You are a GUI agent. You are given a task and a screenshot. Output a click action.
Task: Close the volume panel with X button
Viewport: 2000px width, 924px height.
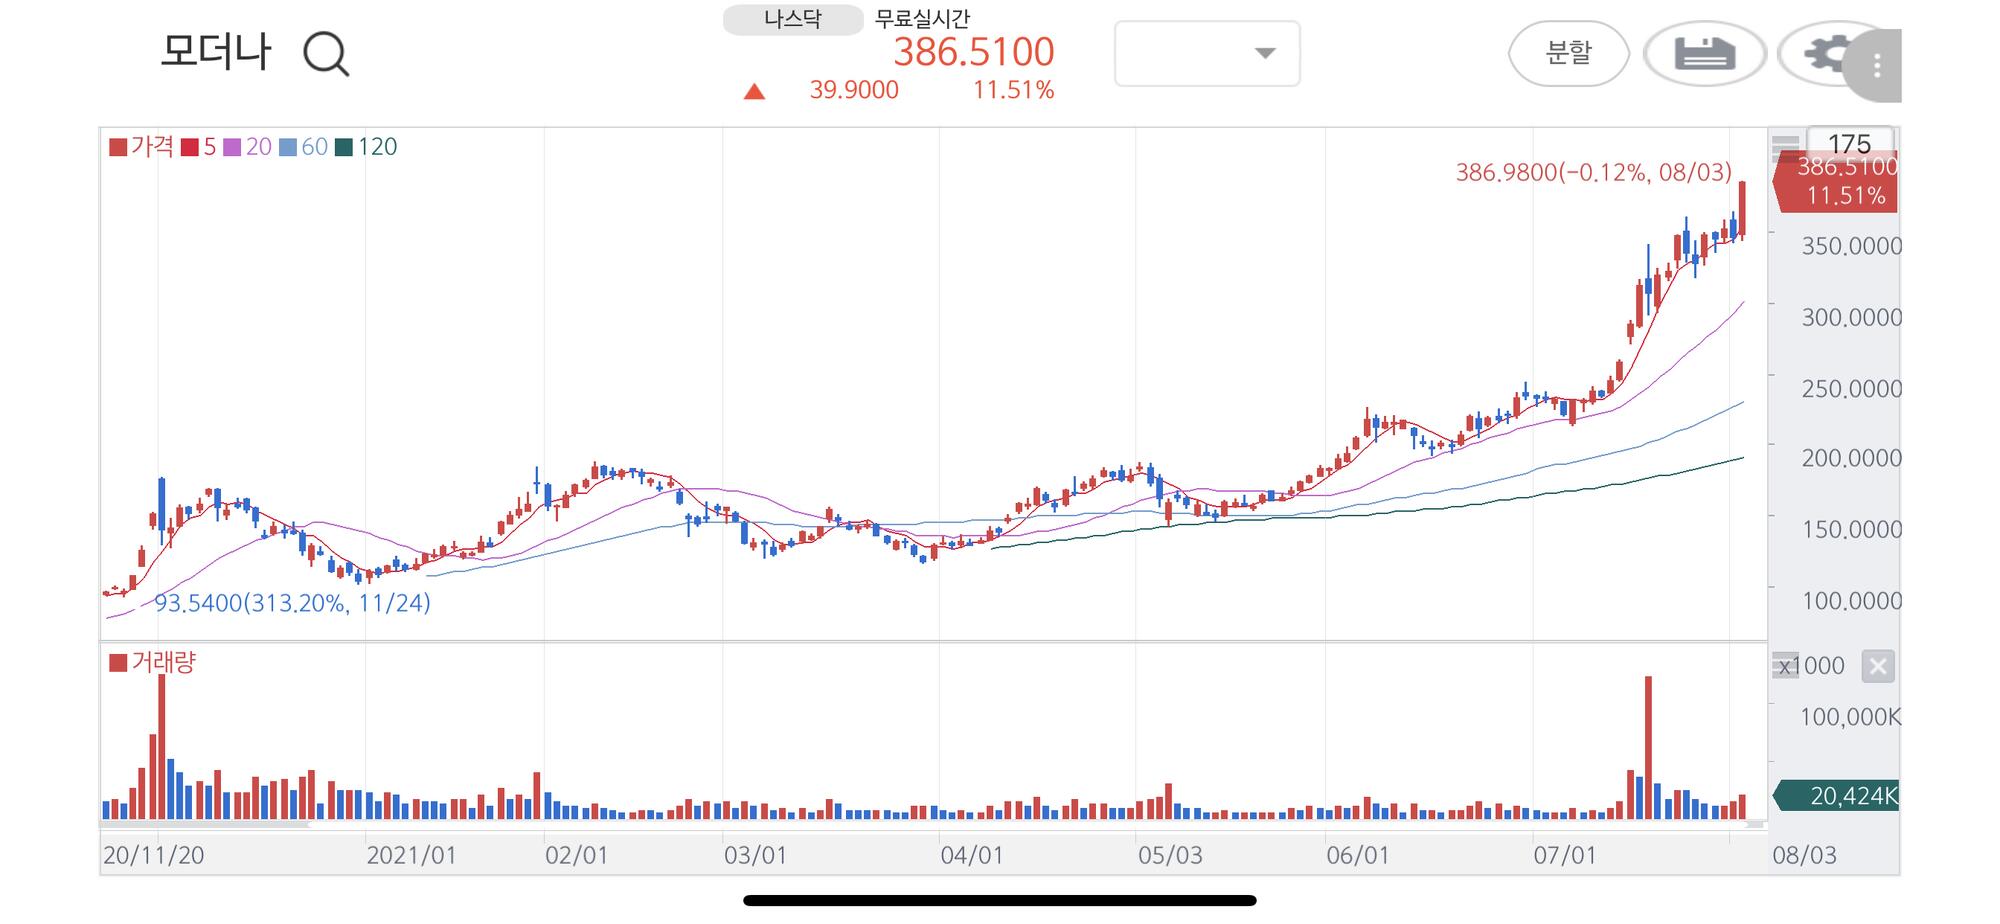(1878, 666)
